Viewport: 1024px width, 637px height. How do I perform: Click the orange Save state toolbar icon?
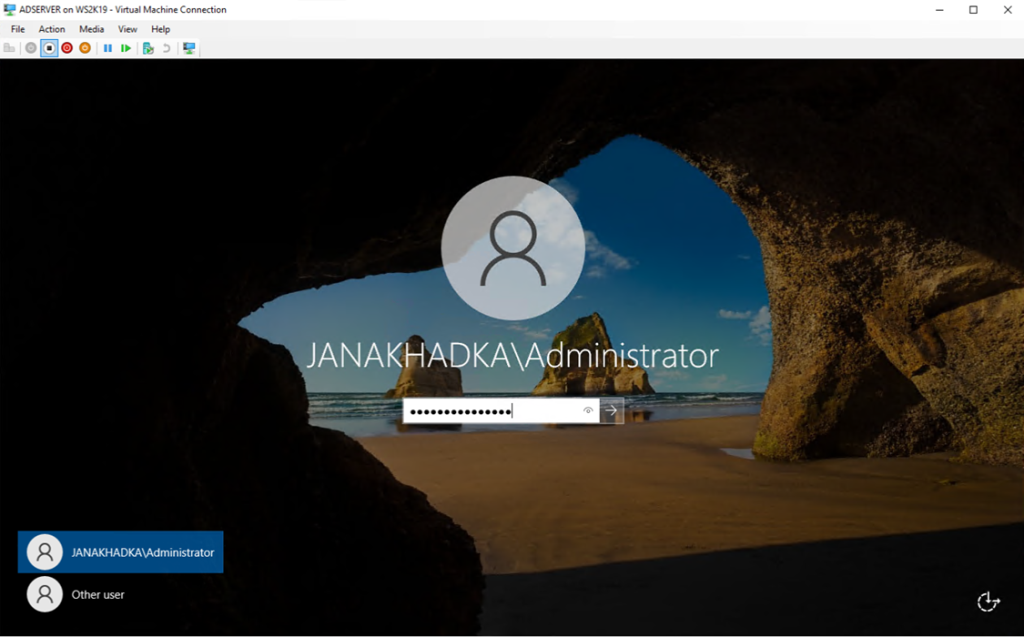(85, 48)
